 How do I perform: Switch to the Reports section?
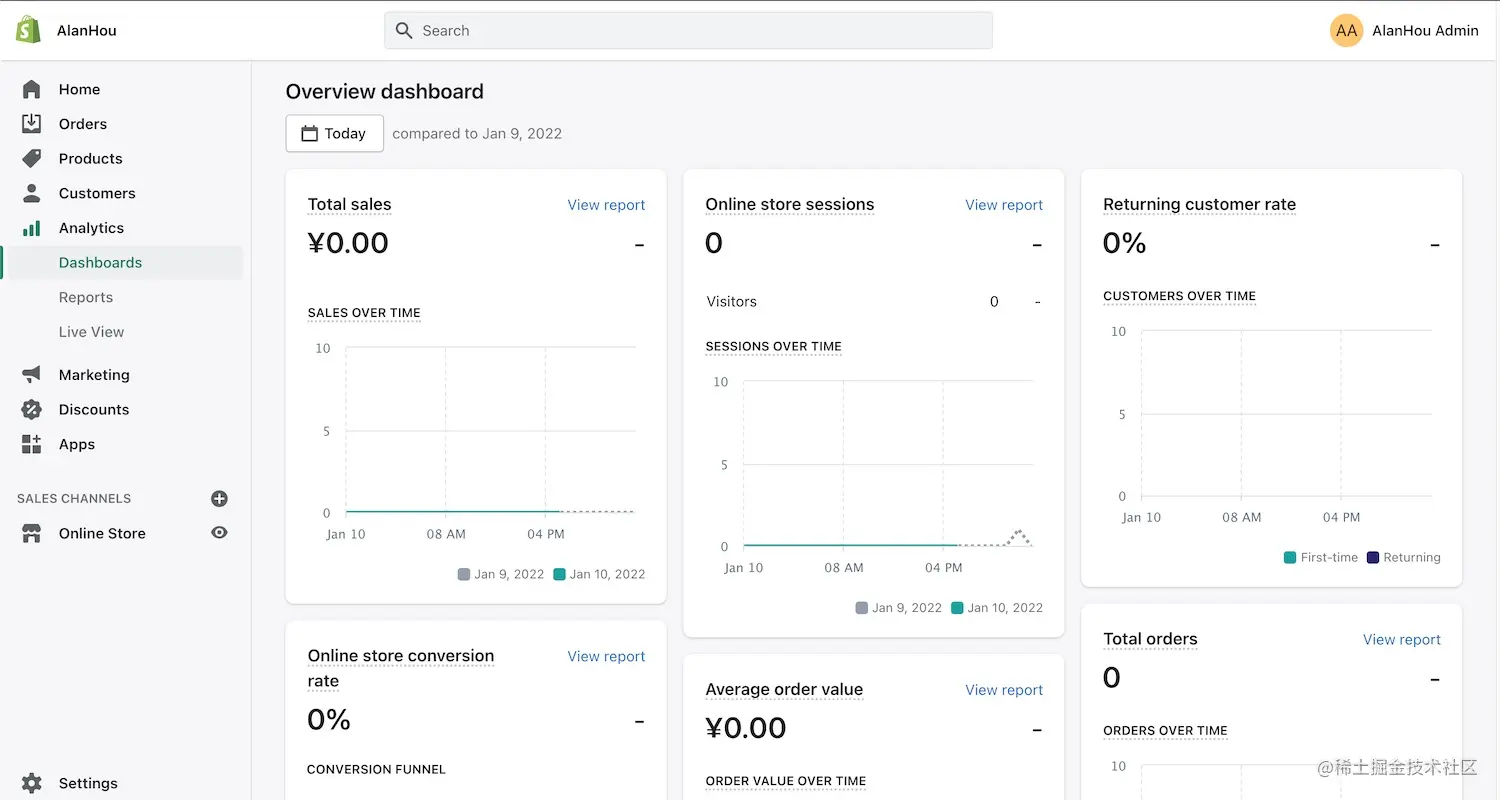[86, 297]
